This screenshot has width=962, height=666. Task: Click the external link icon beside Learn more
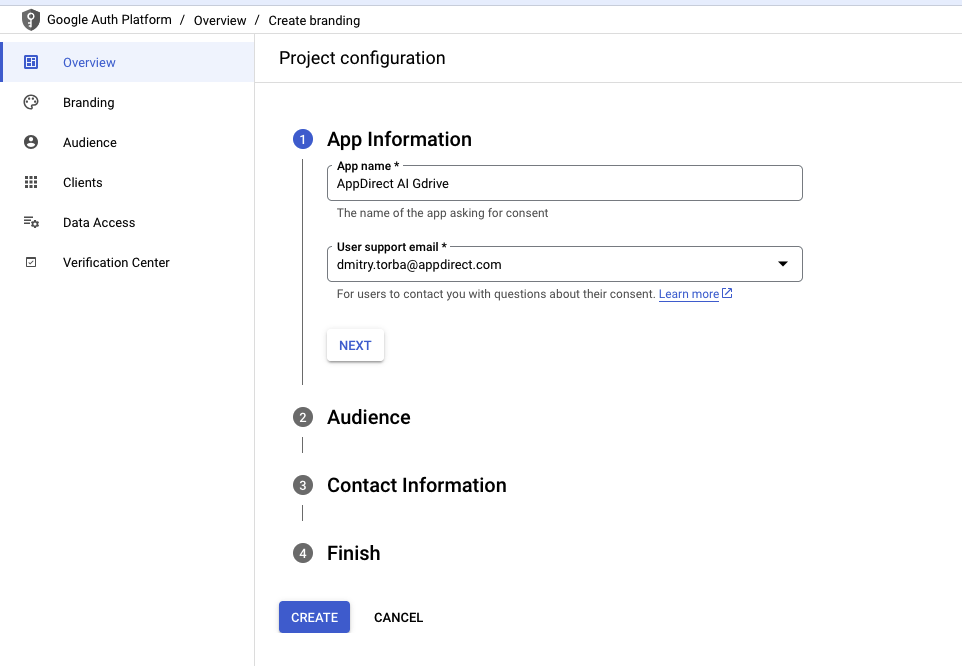pos(727,293)
